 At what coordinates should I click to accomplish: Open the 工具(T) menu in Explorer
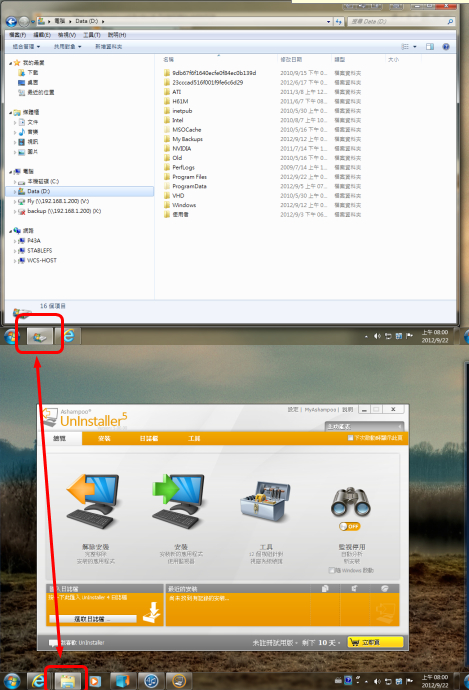[92, 35]
